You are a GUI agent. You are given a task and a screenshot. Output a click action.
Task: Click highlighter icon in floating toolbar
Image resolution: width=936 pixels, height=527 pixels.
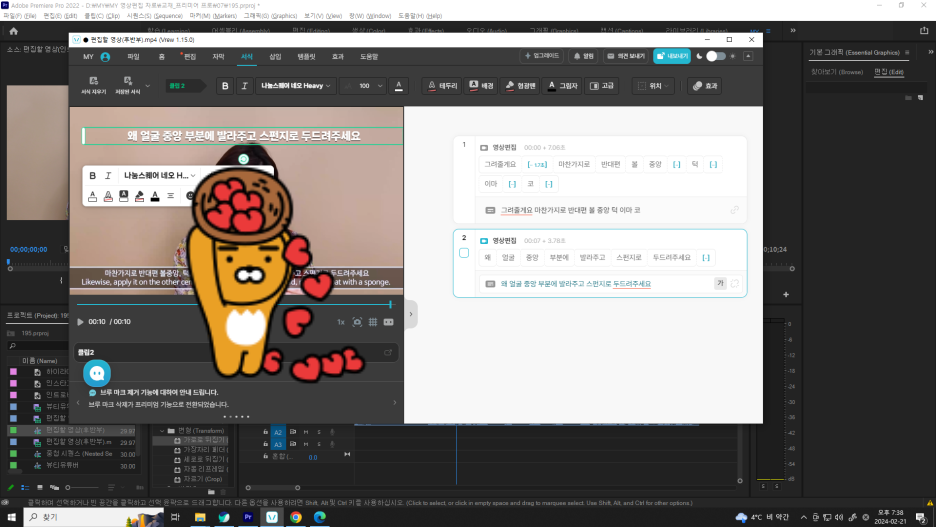[140, 196]
